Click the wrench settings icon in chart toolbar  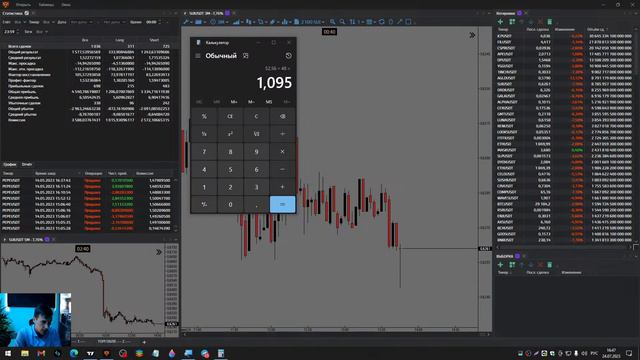coord(187,22)
